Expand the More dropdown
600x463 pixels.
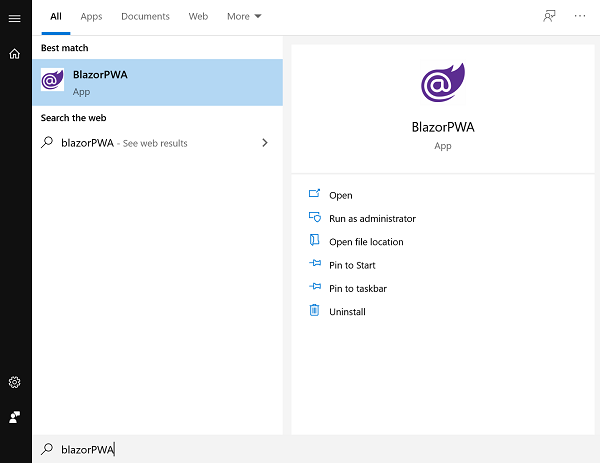[x=244, y=16]
